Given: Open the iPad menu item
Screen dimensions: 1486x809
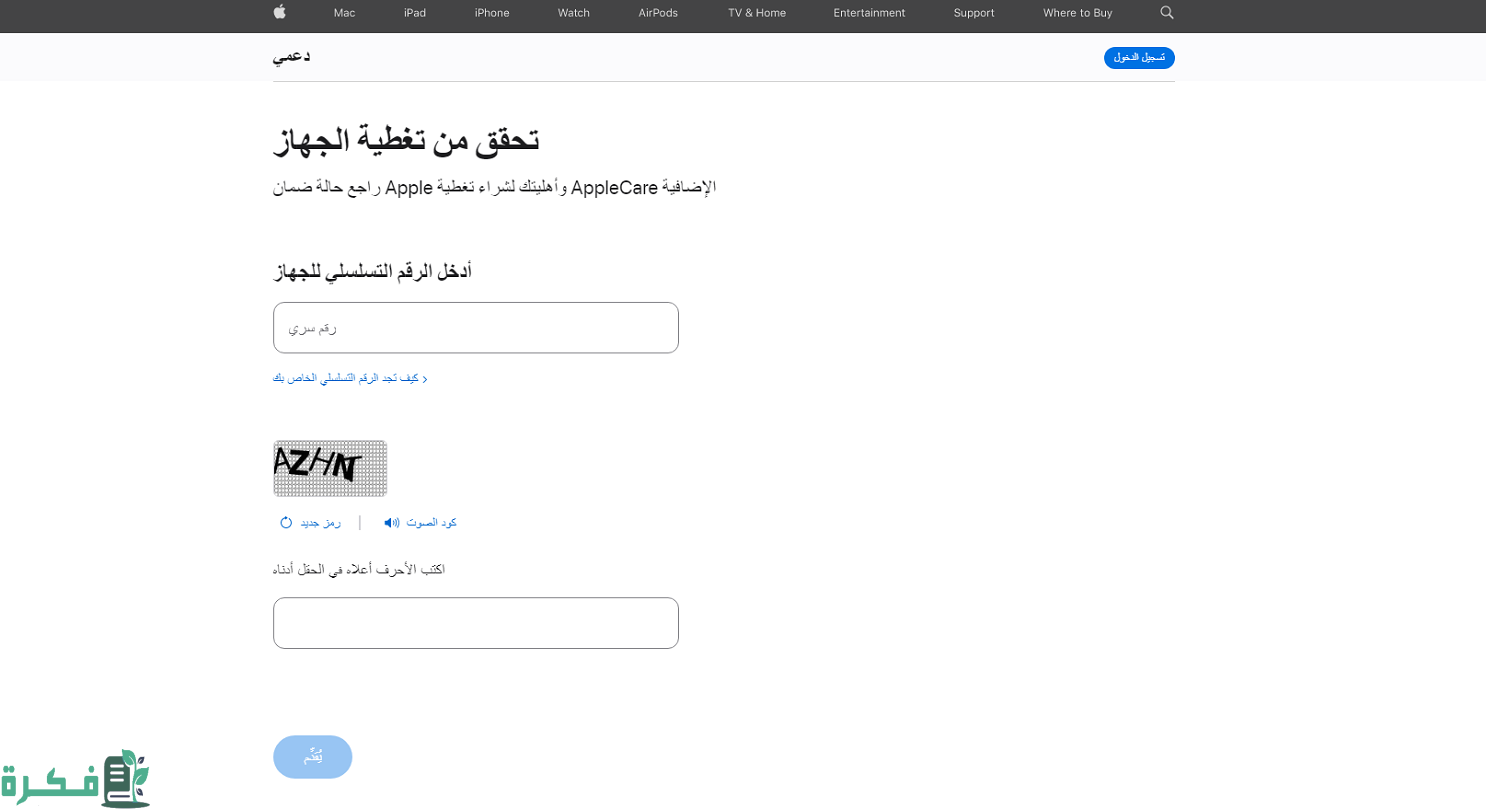Looking at the screenshot, I should [x=415, y=13].
